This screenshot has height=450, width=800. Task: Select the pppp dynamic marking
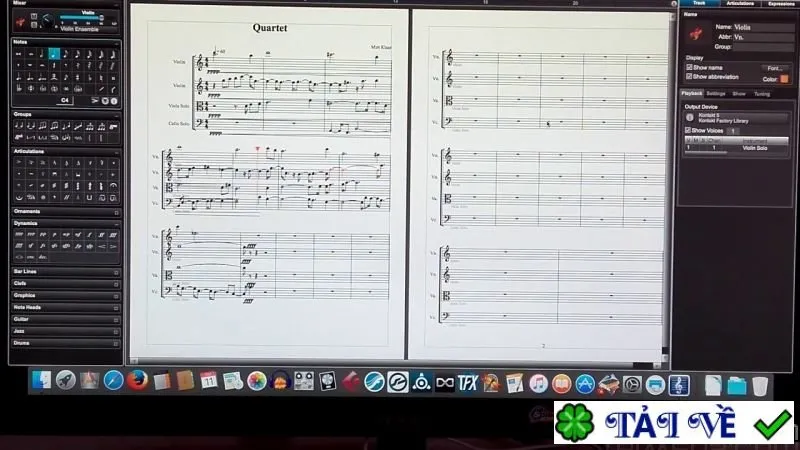coord(19,235)
